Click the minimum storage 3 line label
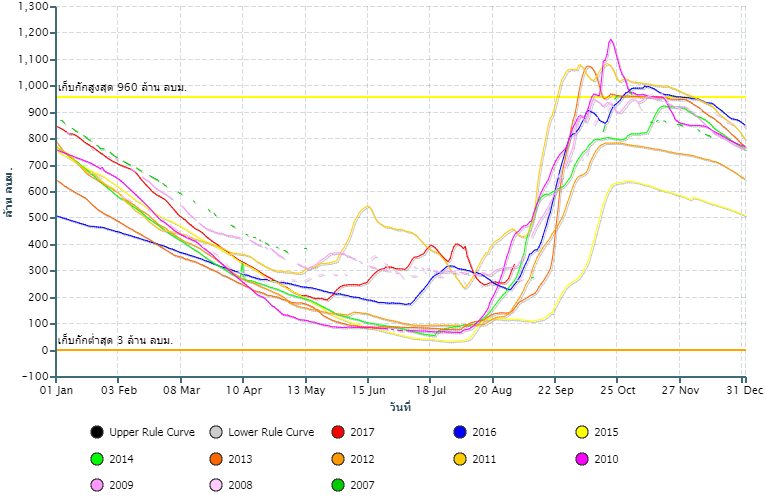The height and width of the screenshot is (497, 766). pos(116,341)
